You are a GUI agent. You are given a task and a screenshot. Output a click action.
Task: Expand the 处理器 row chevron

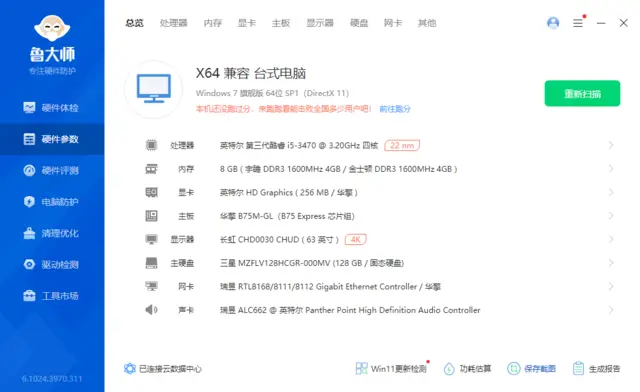click(611, 145)
